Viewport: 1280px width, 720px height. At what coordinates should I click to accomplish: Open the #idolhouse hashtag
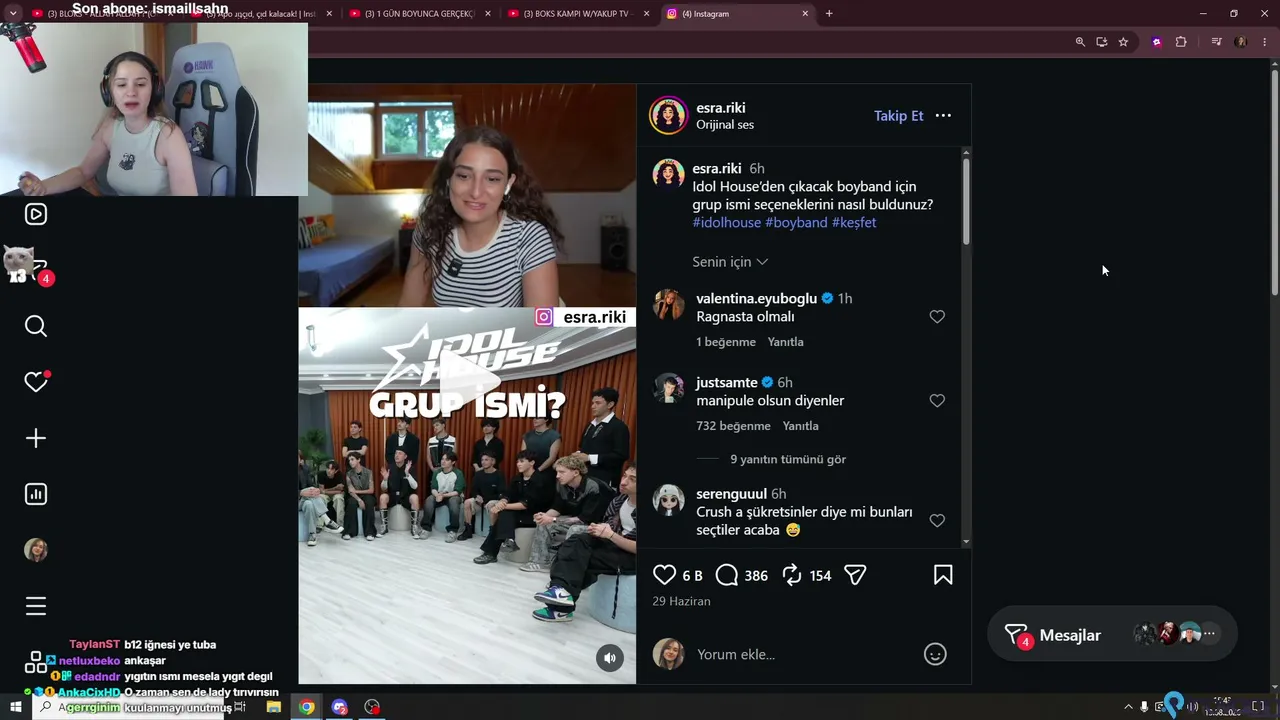point(727,222)
